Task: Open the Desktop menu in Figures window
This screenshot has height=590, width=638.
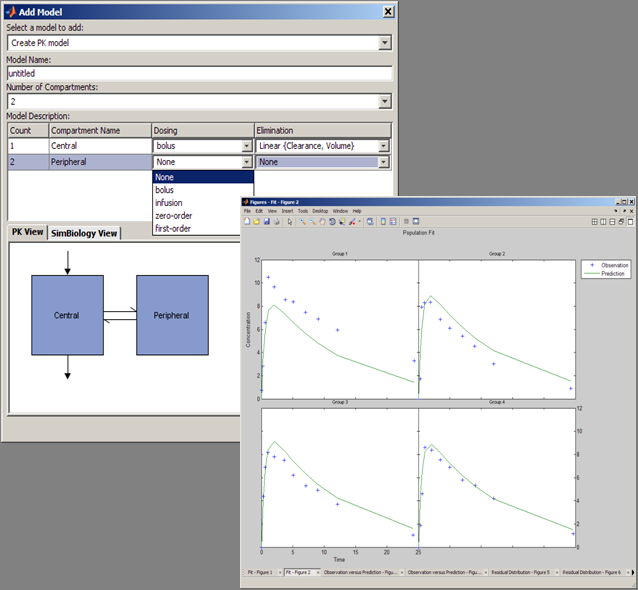Action: point(320,211)
